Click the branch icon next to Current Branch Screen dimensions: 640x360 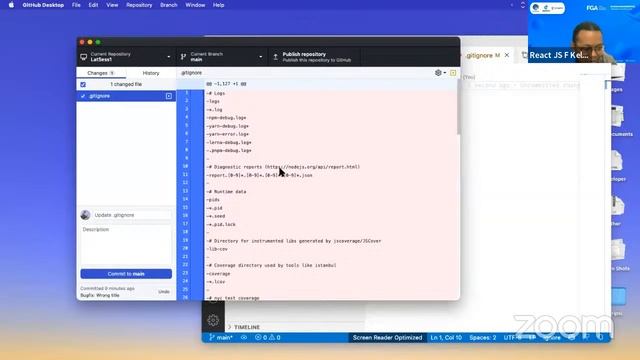coord(183,57)
